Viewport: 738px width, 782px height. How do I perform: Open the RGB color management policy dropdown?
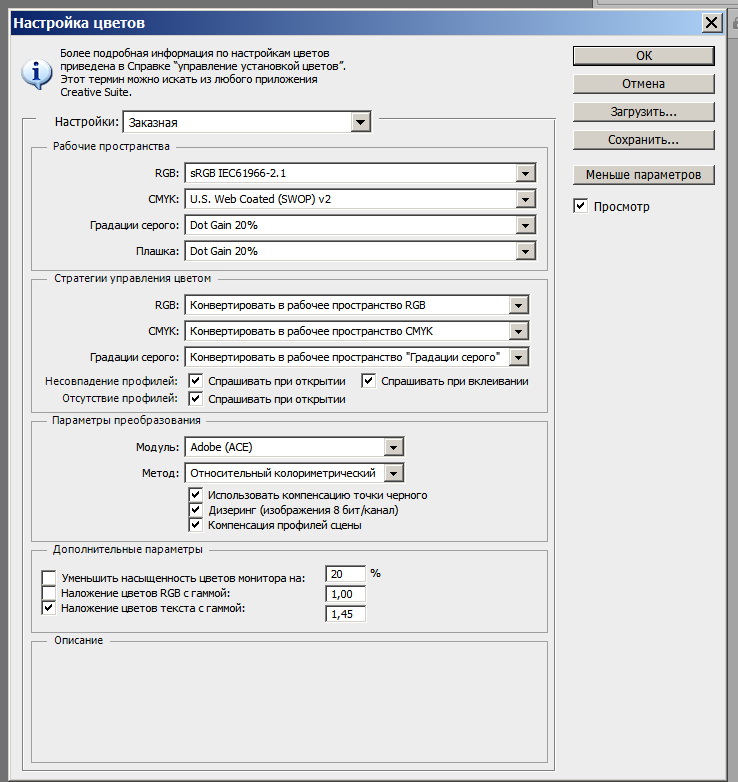point(357,305)
